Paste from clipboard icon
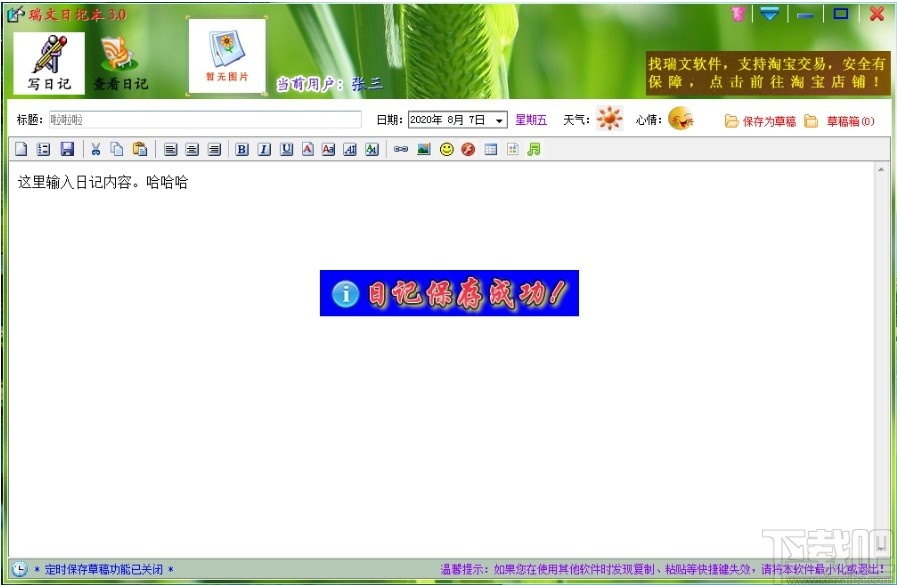 [140, 149]
